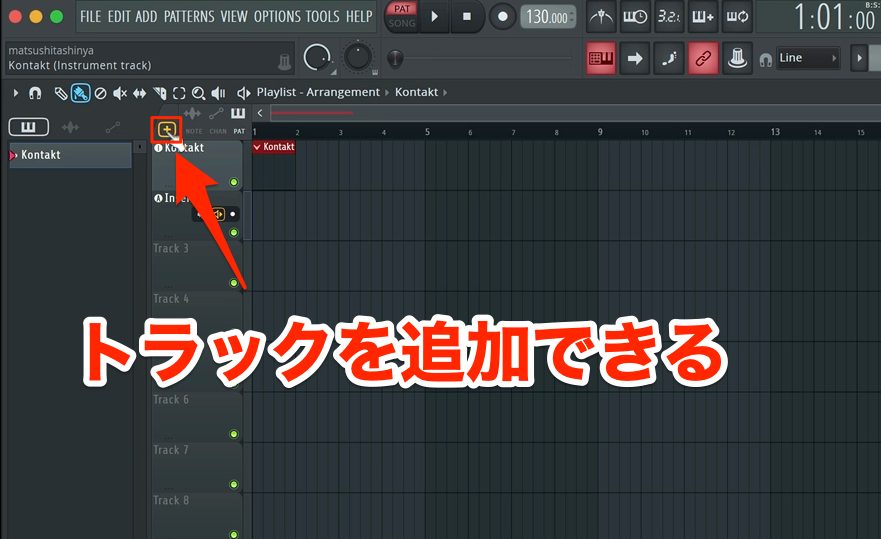Open playlist options menu arrow
This screenshot has height=539, width=881.
tap(16, 93)
